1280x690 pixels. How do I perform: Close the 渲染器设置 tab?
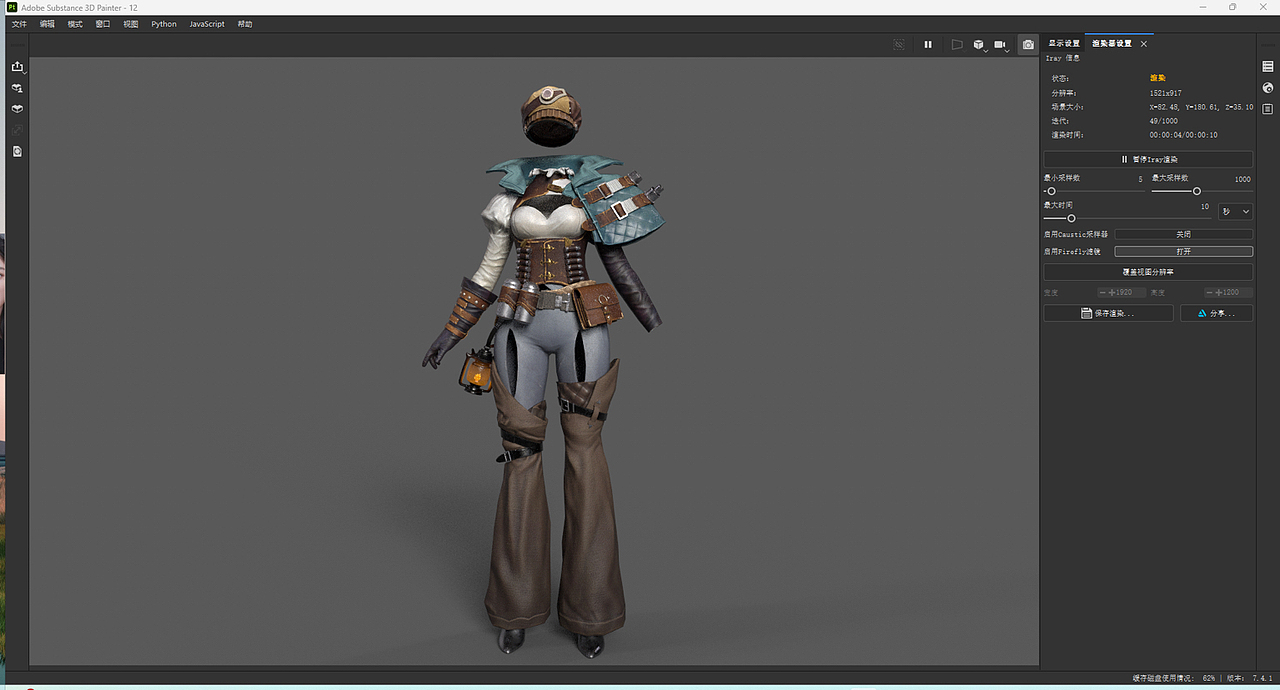tap(1144, 44)
